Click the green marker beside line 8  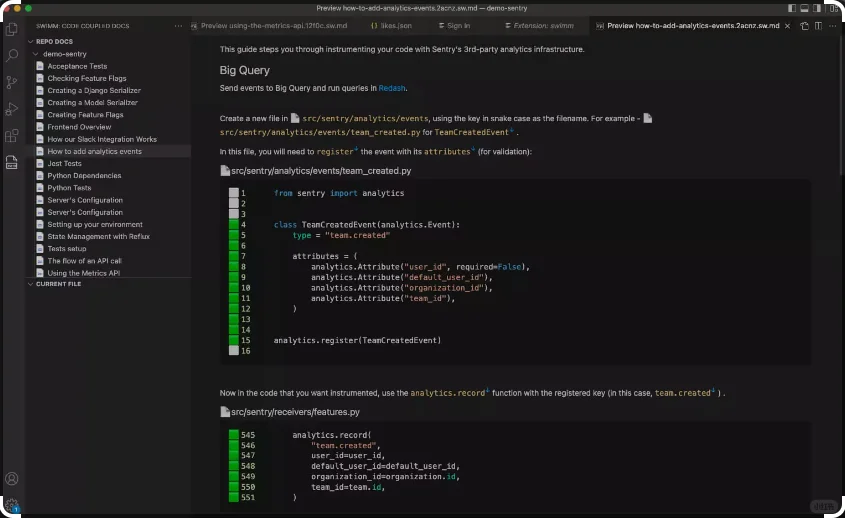(233, 267)
